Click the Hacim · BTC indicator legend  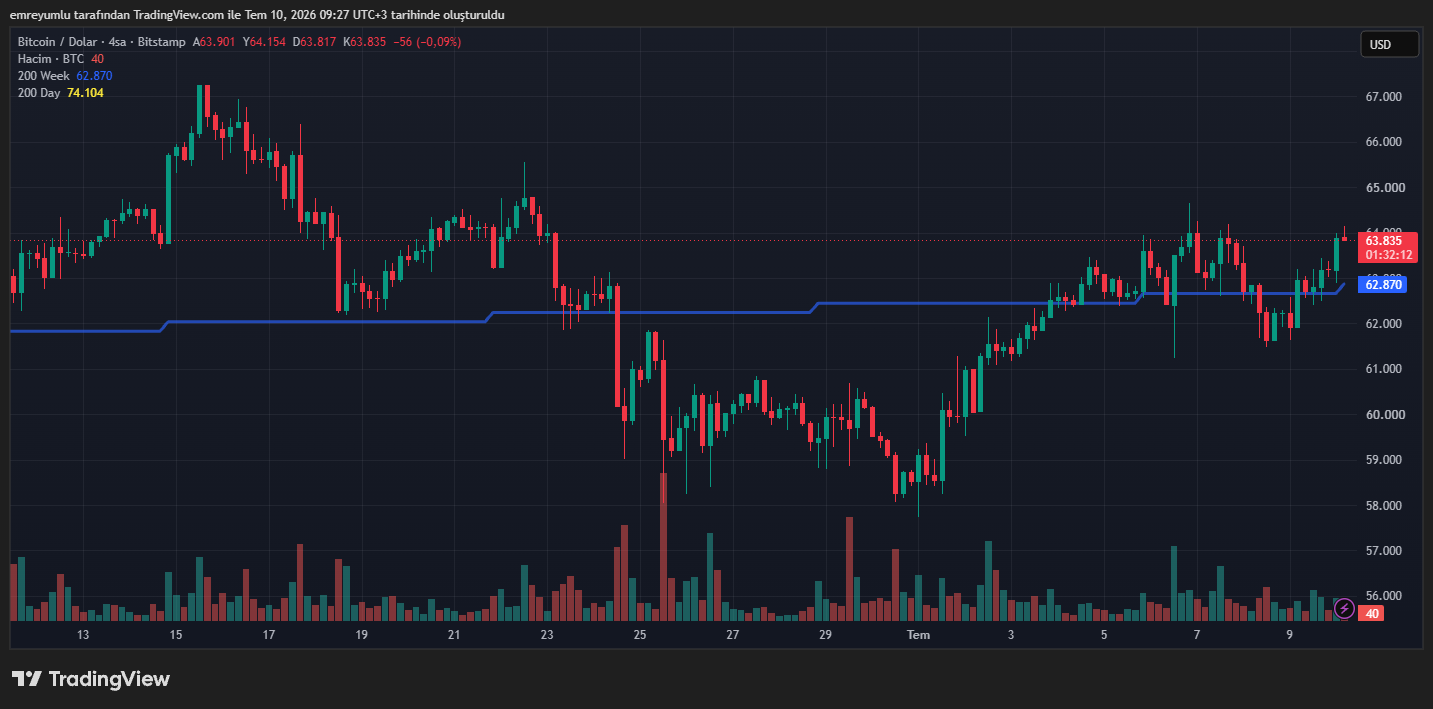[x=51, y=59]
